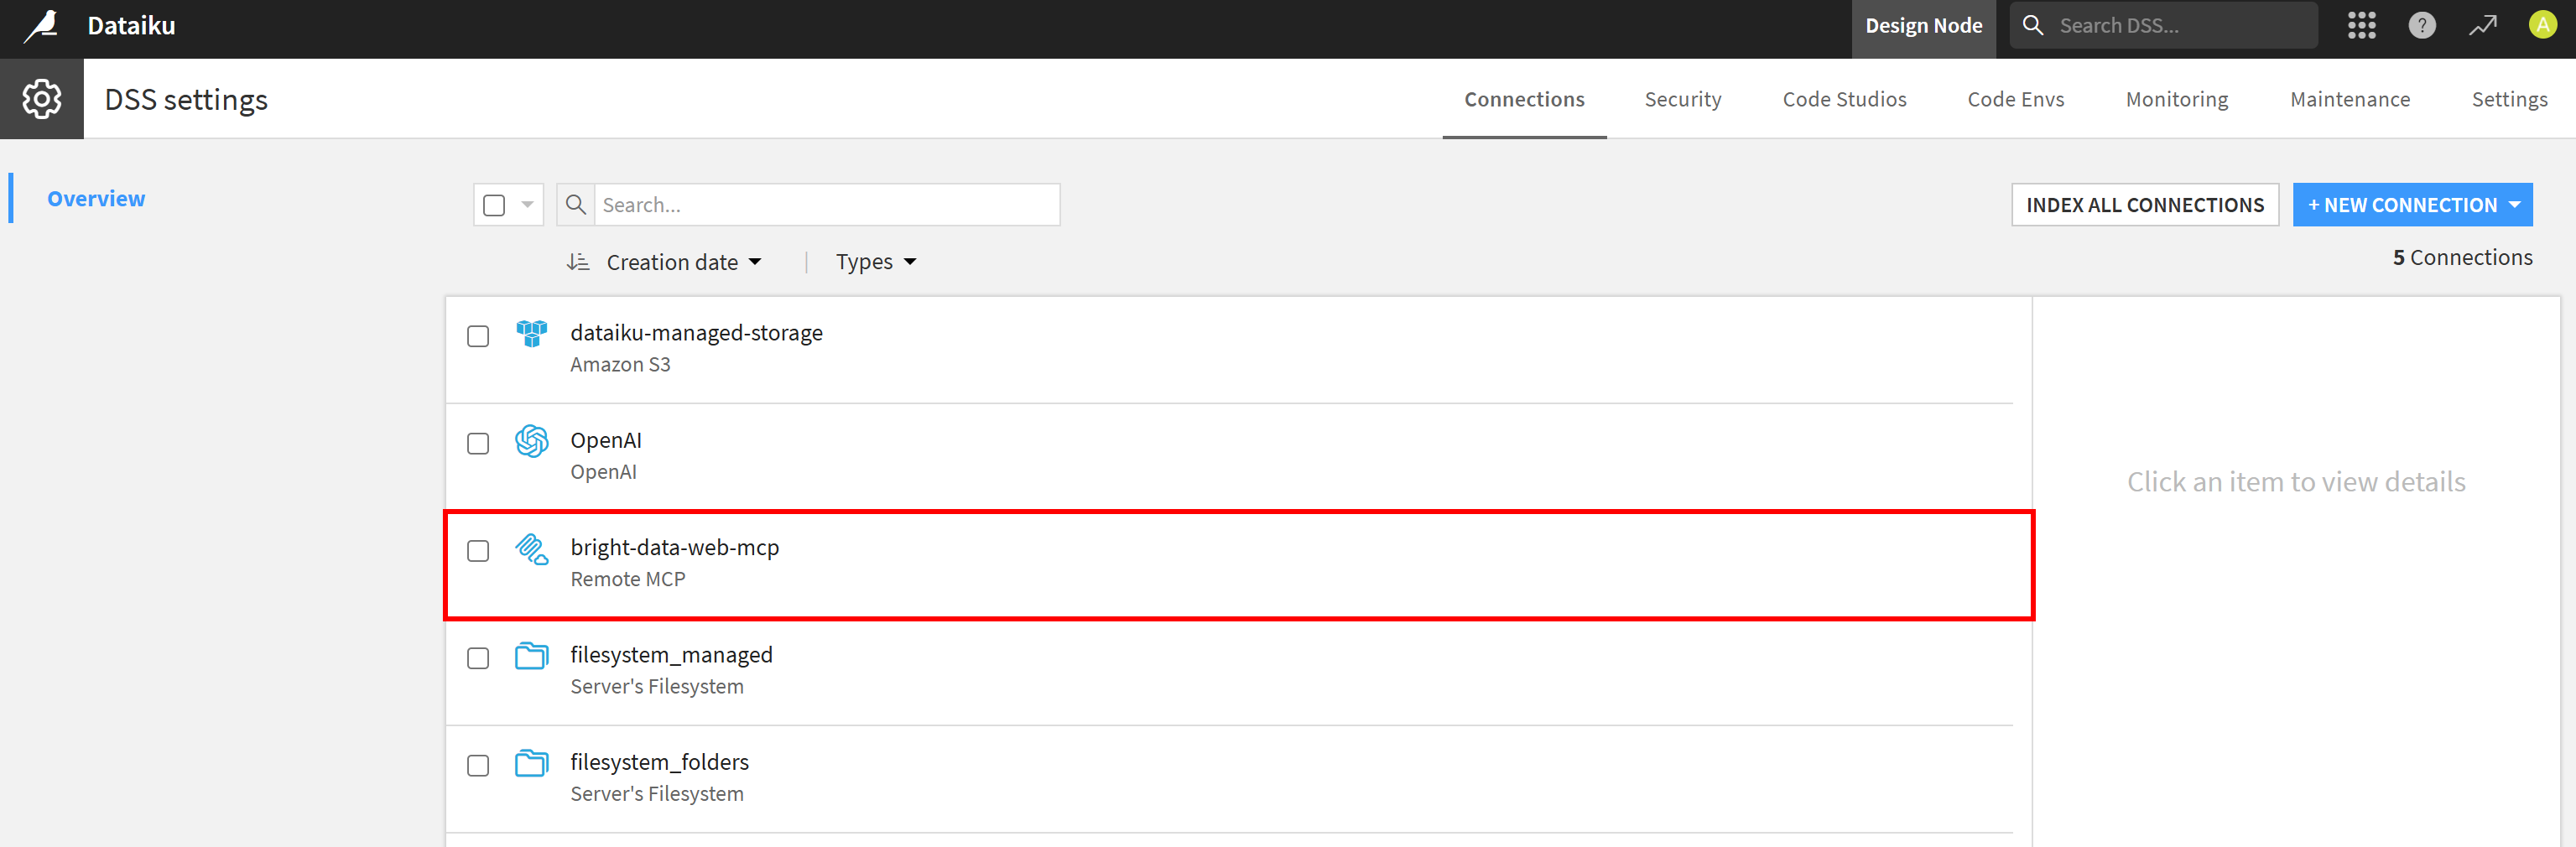The width and height of the screenshot is (2576, 847).
Task: Open the filesystem_folders connection name
Action: pyautogui.click(x=659, y=762)
